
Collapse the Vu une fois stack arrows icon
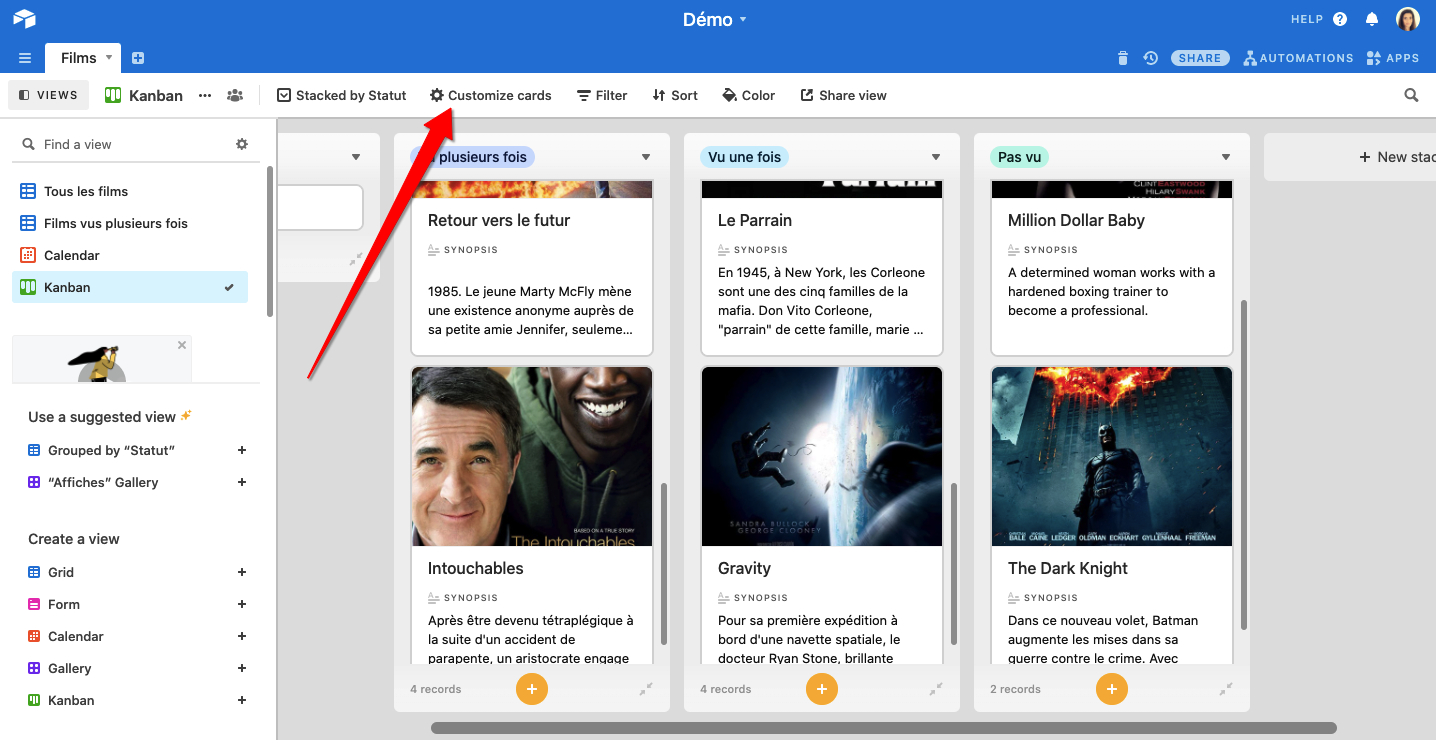936,689
